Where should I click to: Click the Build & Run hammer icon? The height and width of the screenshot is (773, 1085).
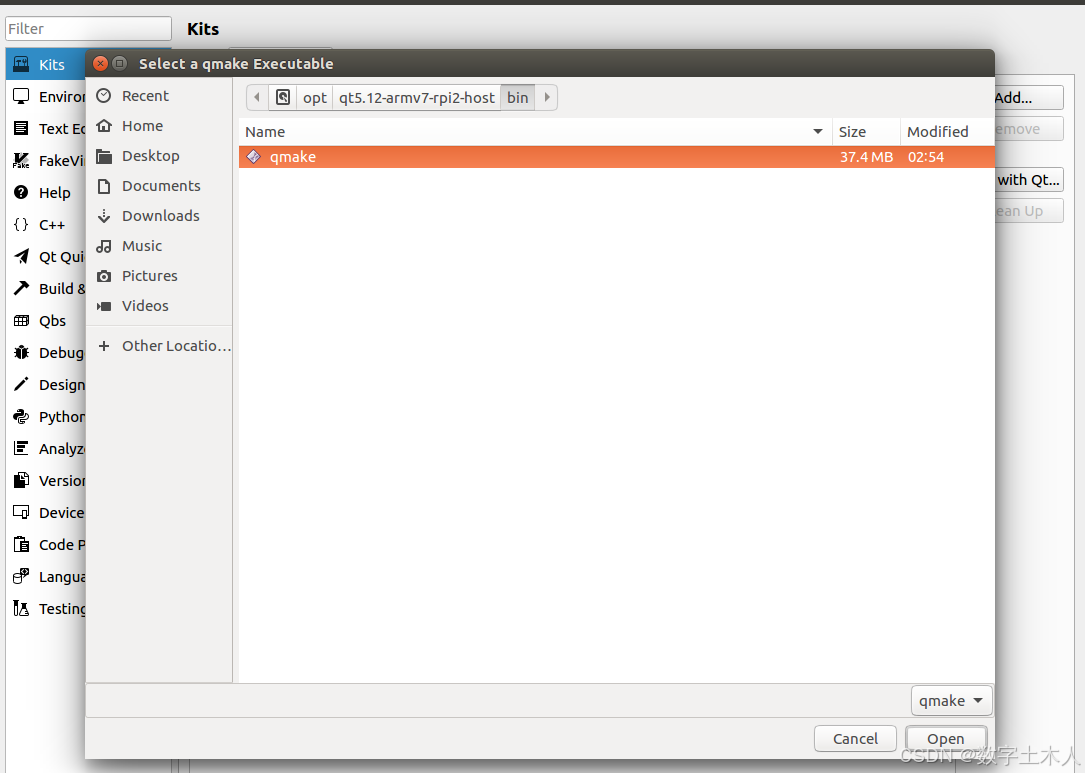[x=21, y=288]
